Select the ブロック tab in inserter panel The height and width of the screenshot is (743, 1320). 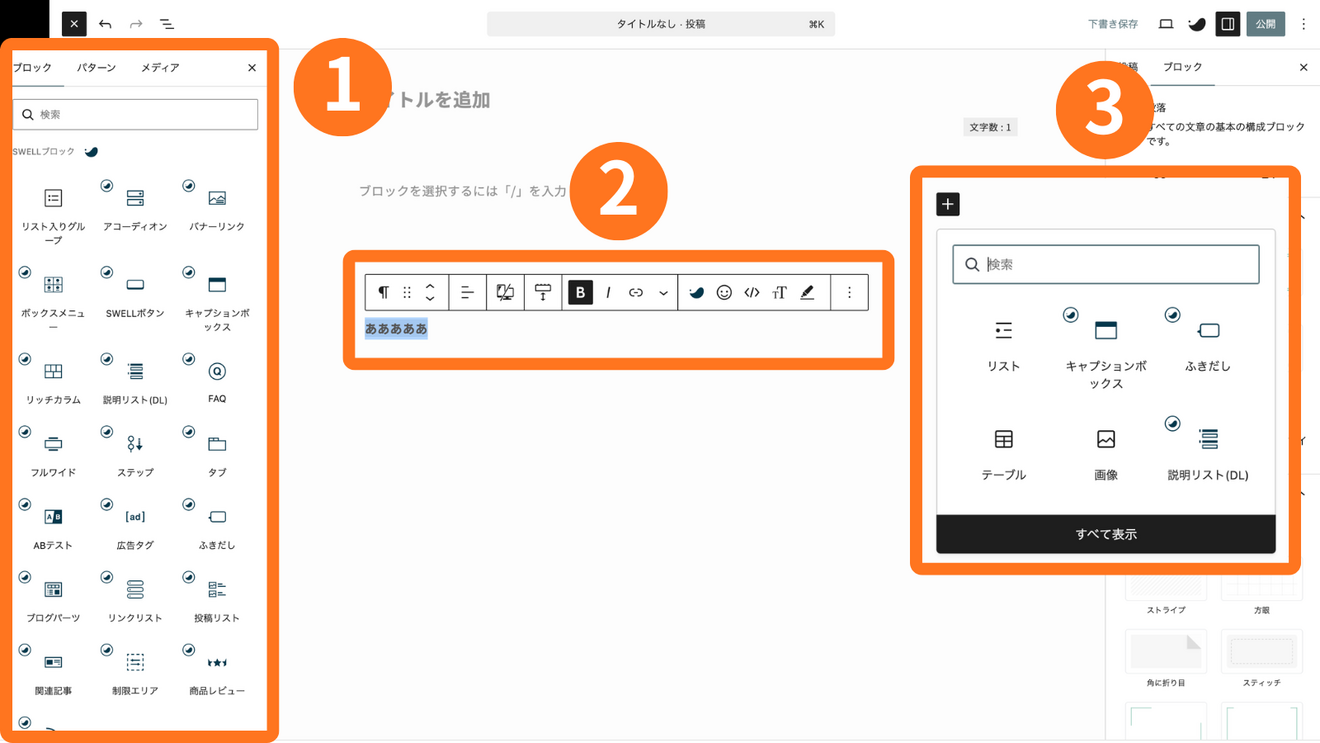click(x=33, y=68)
